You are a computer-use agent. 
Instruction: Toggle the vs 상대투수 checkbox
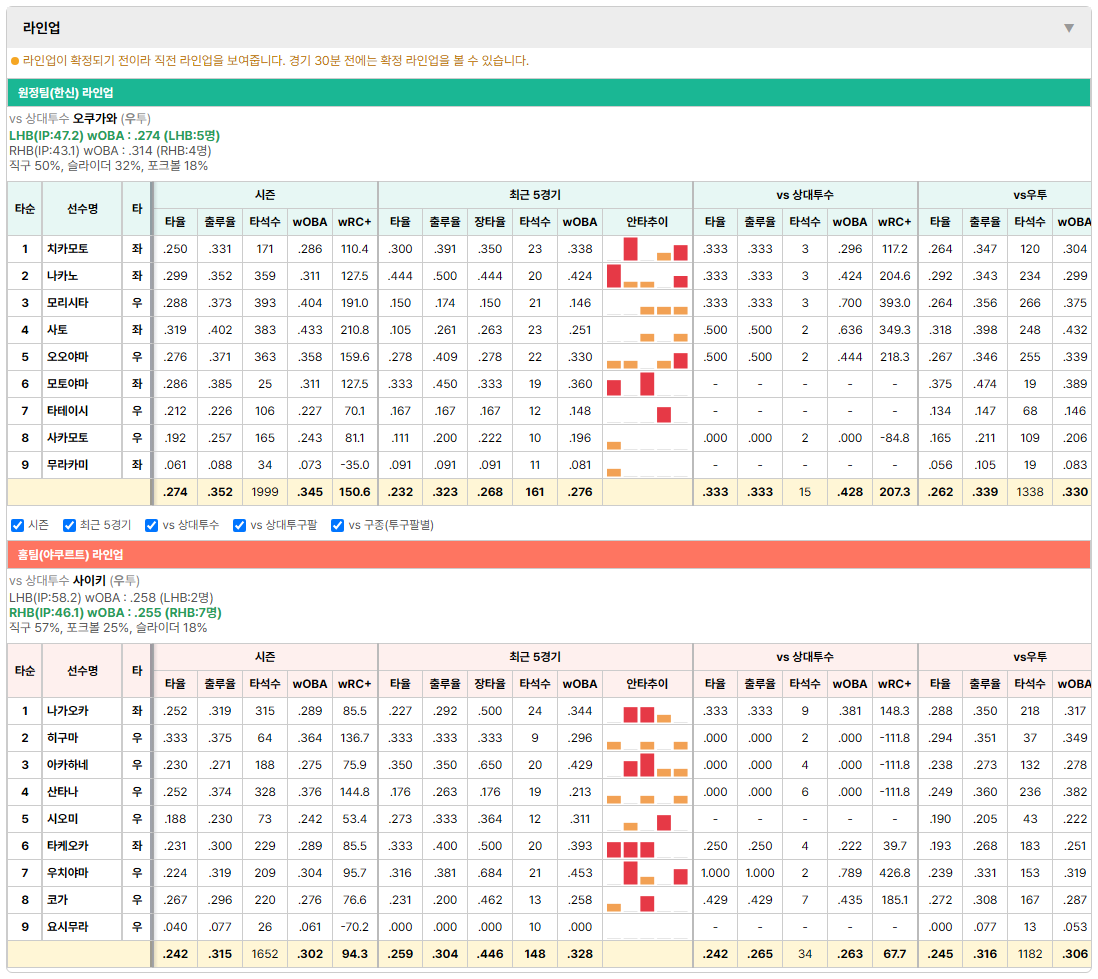coord(151,525)
